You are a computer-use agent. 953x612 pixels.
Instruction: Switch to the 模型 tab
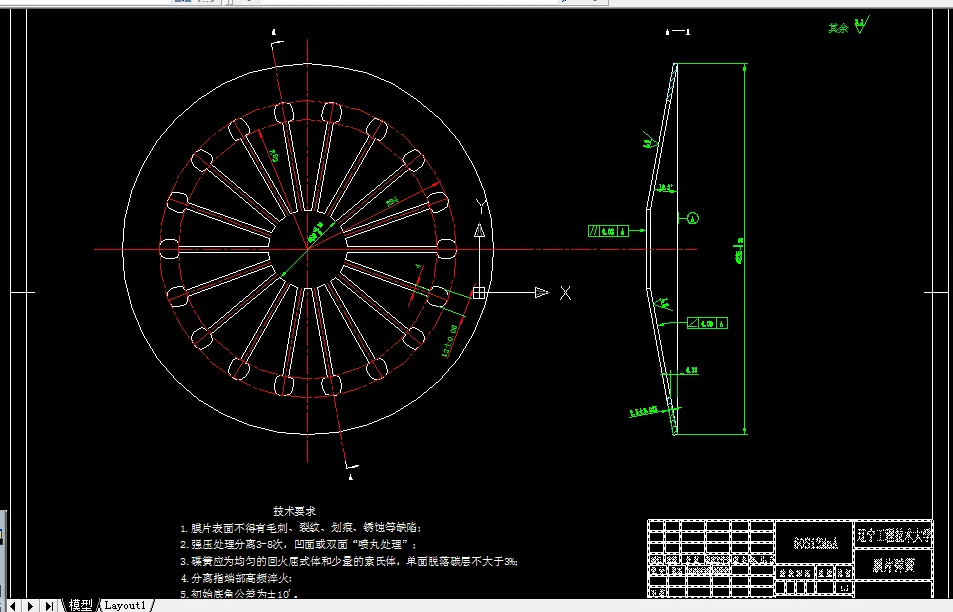pos(80,605)
